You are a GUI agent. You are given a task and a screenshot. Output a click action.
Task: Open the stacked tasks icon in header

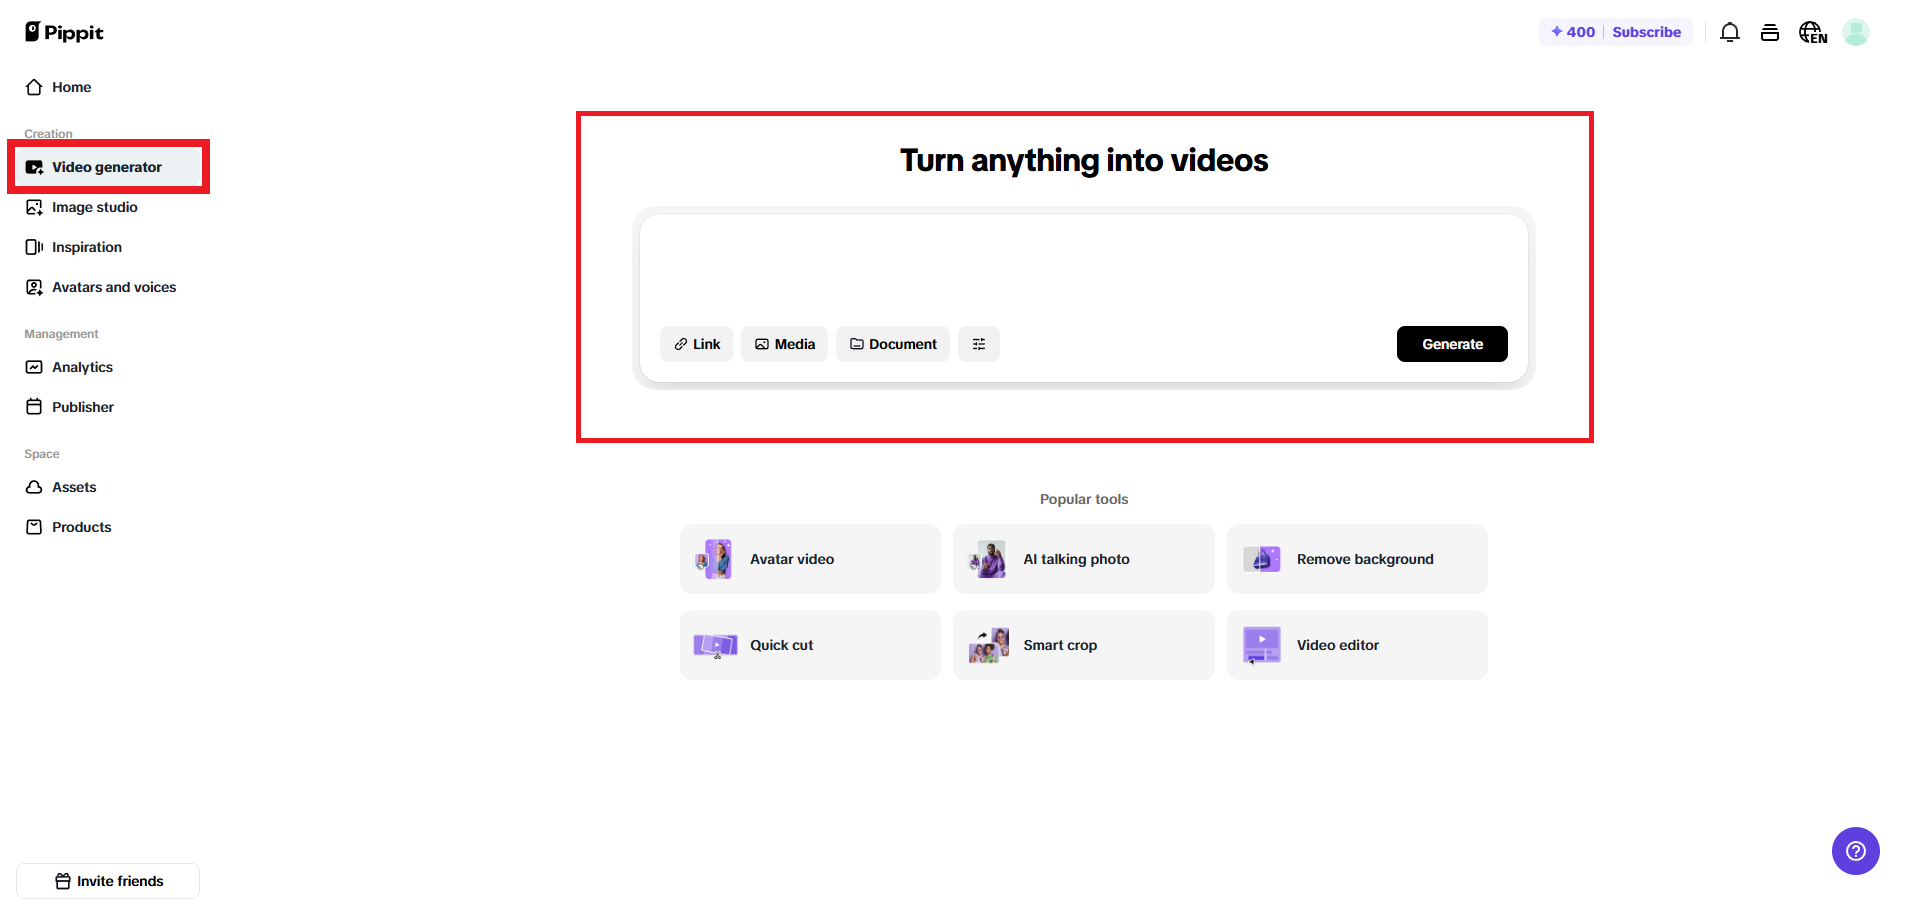(x=1770, y=32)
